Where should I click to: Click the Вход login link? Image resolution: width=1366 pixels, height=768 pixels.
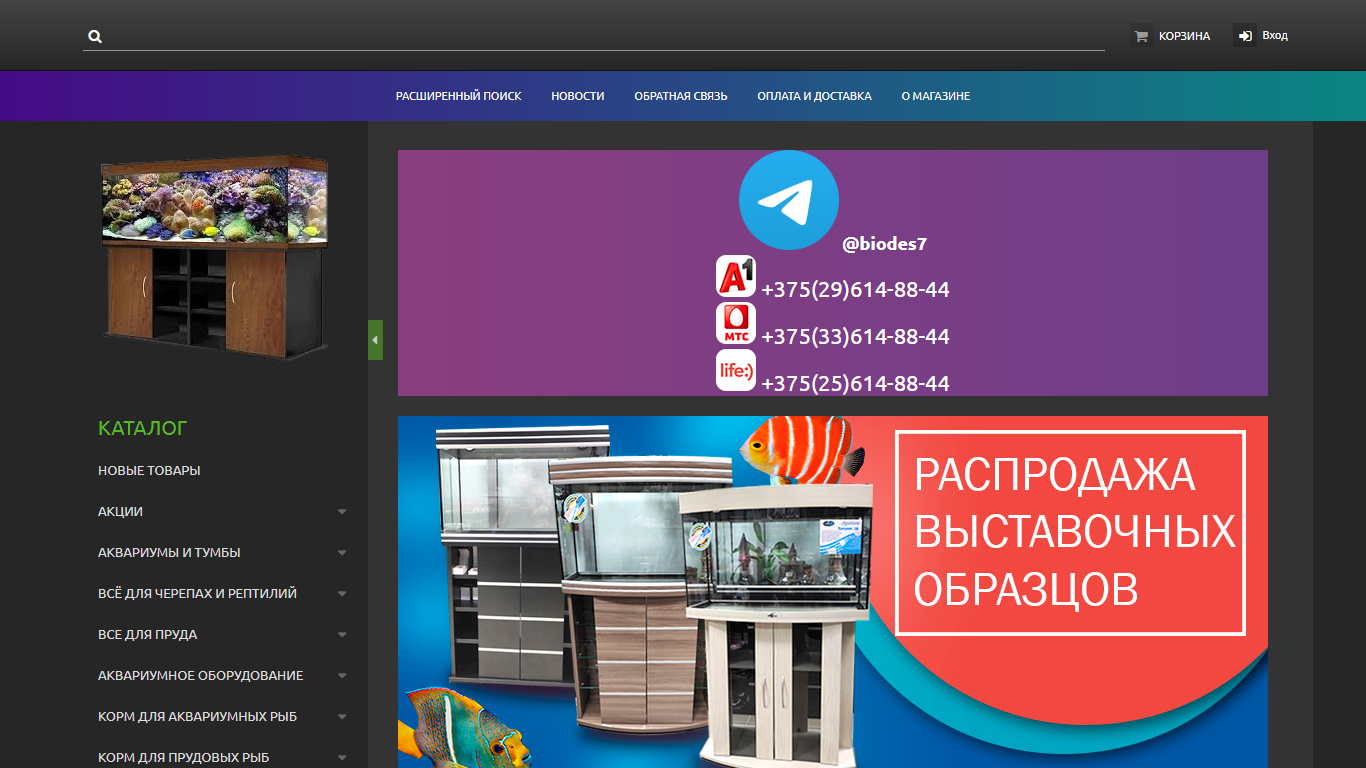pyautogui.click(x=1275, y=35)
